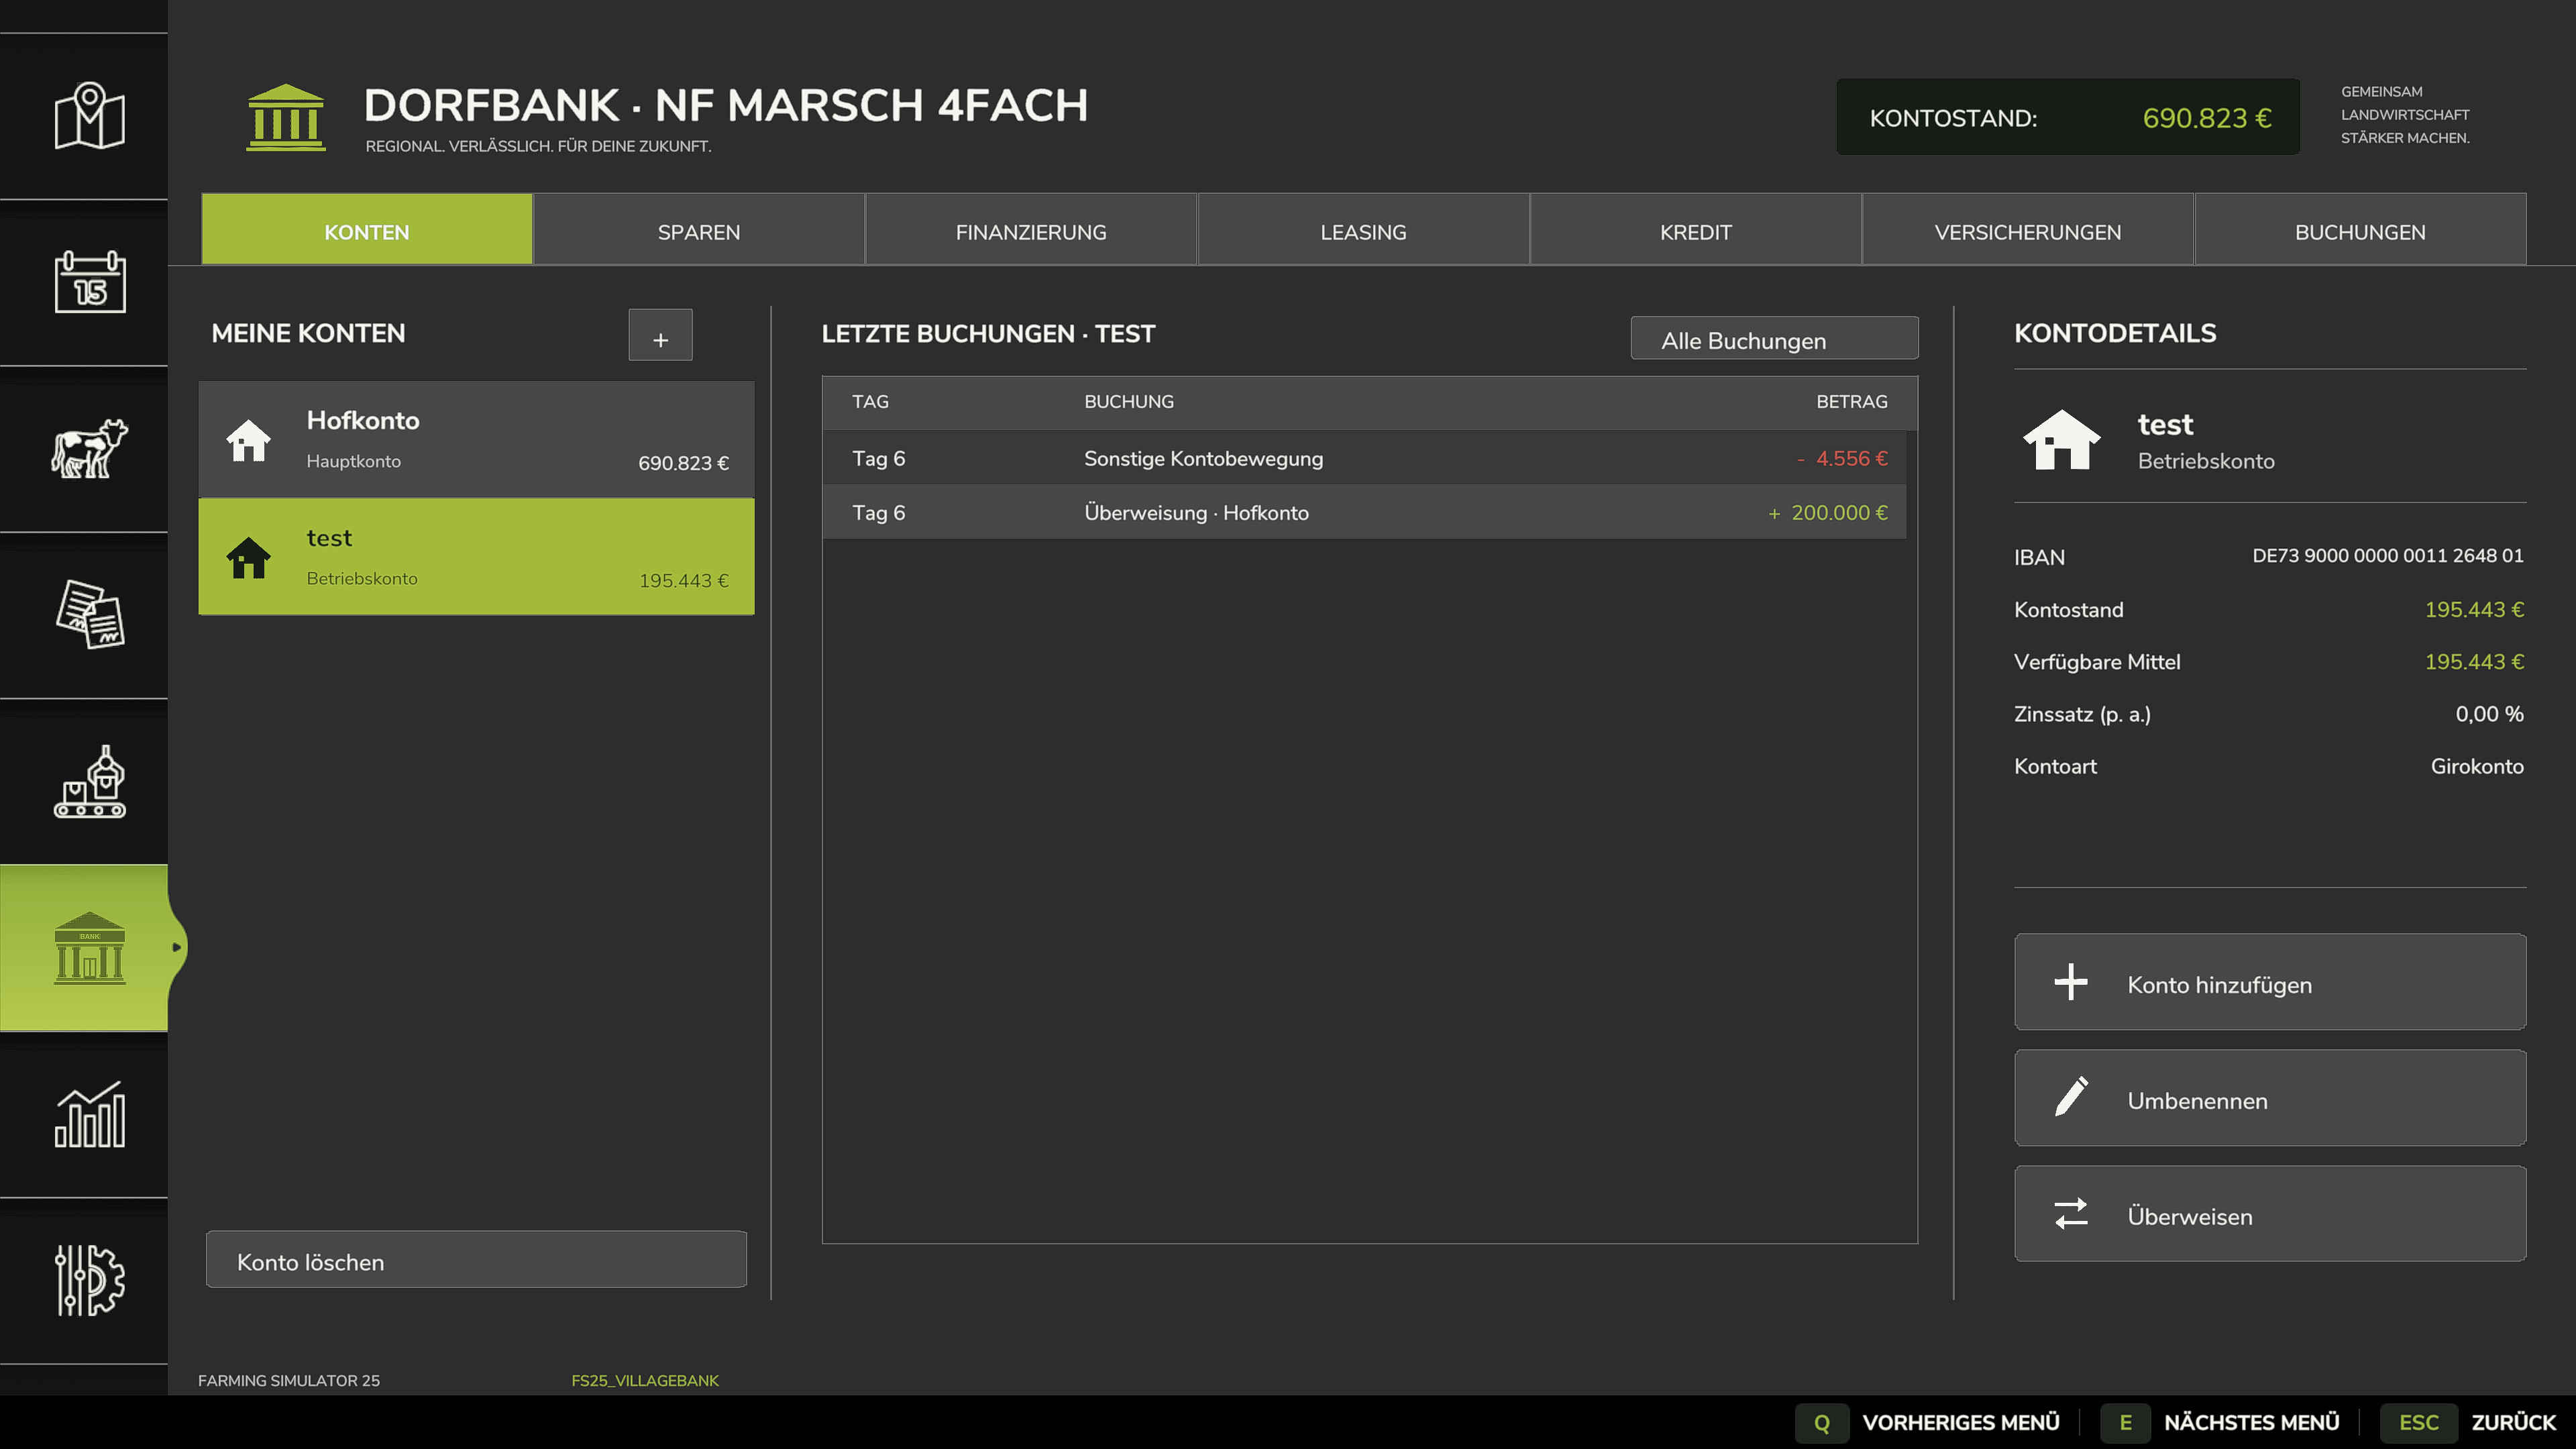The image size is (2576, 1449).
Task: Open the Kredit tab
Action: coord(1695,230)
